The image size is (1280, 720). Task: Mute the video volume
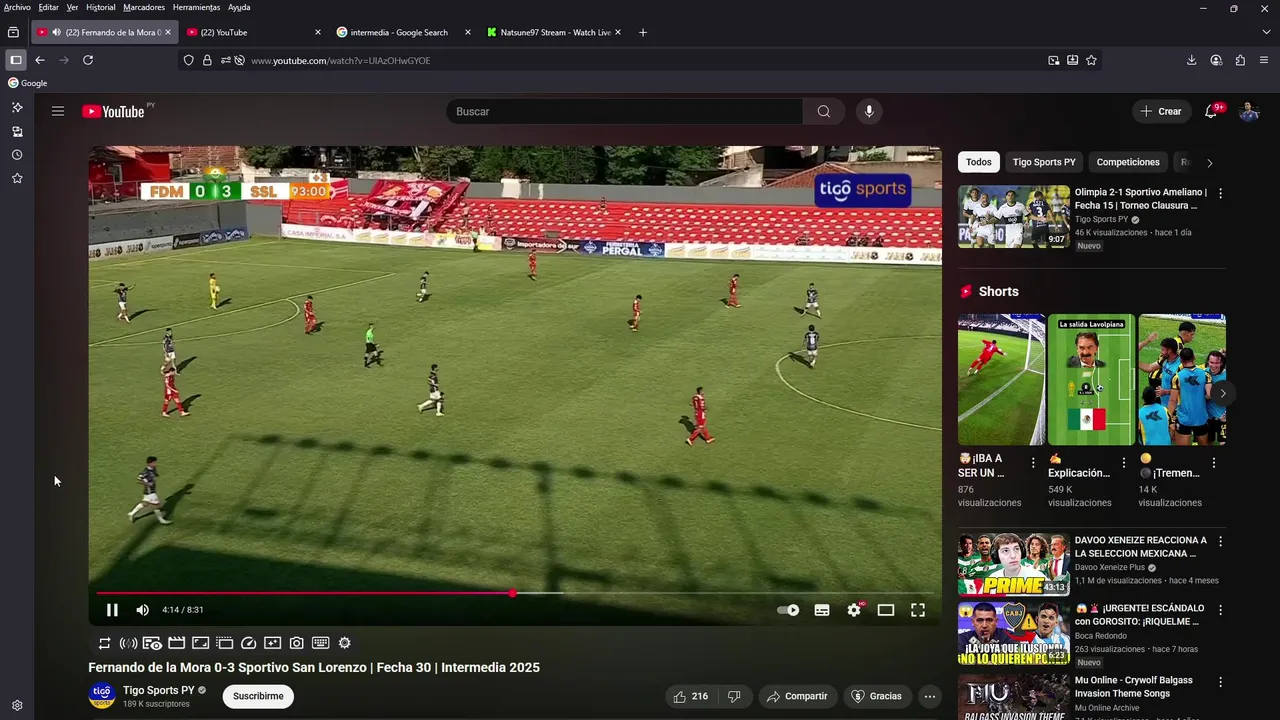tap(142, 610)
